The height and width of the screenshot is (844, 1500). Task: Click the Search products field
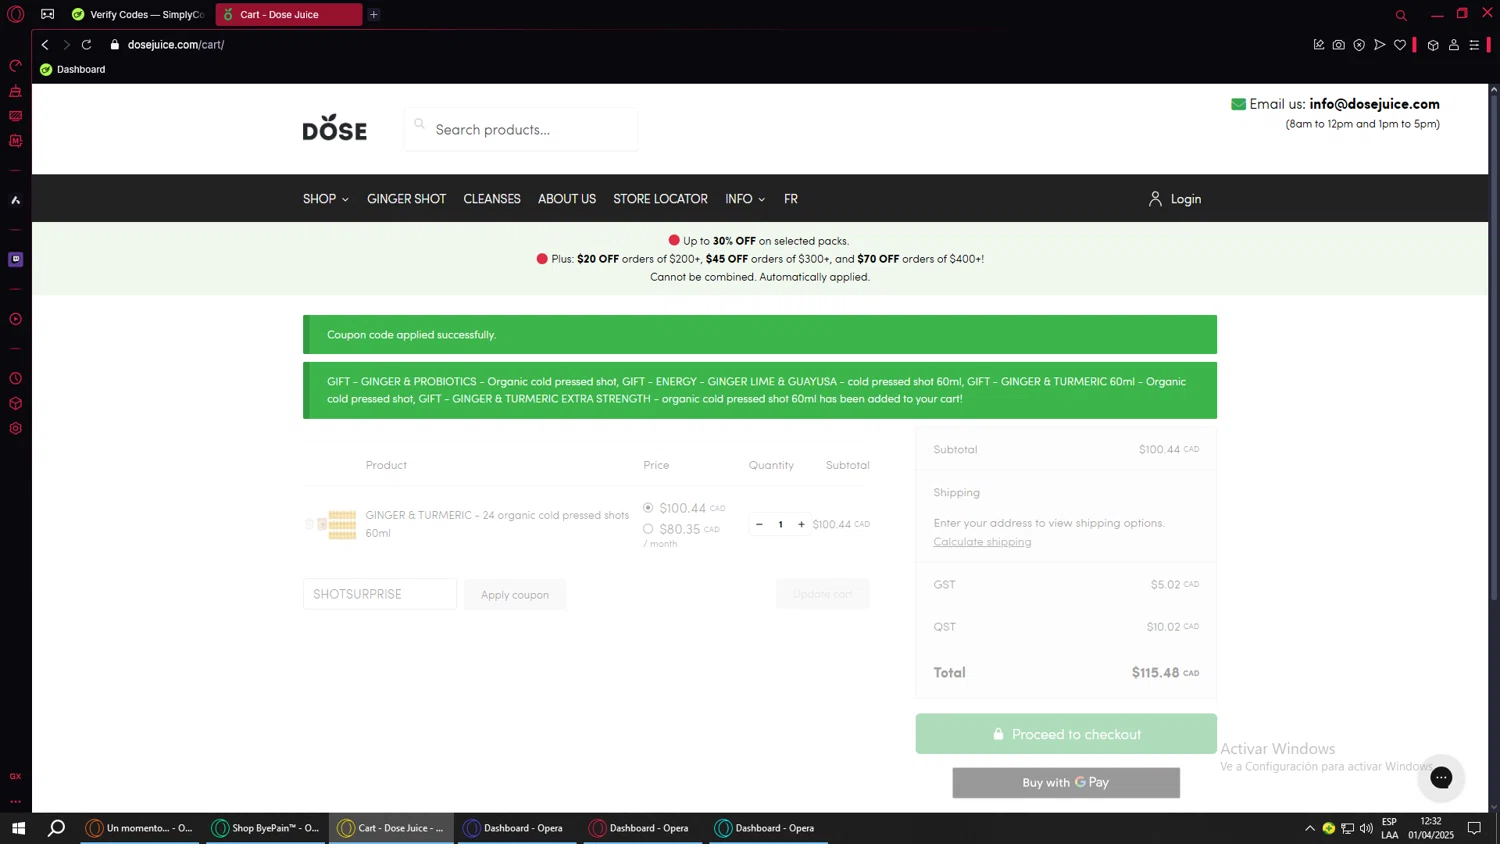click(x=521, y=129)
